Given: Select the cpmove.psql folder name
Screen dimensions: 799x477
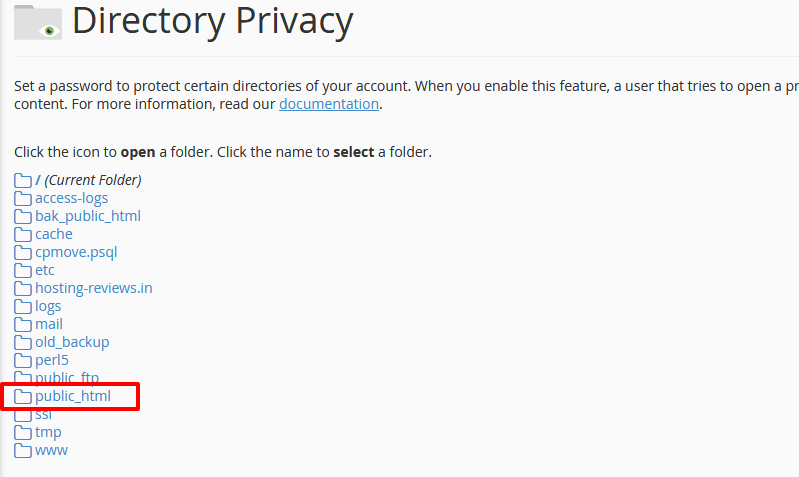Looking at the screenshot, I should (76, 252).
